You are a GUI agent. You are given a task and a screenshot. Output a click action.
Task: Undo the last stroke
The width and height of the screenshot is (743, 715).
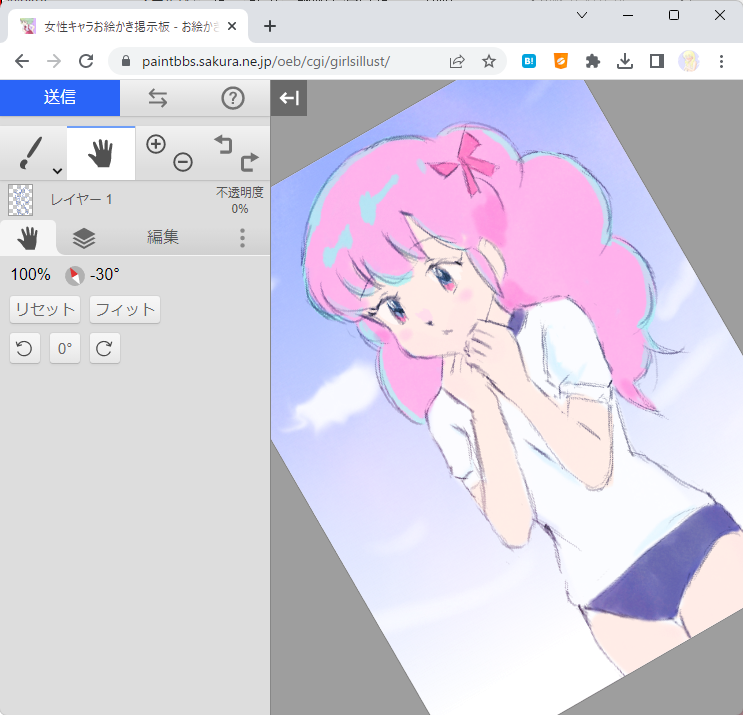pyautogui.click(x=223, y=145)
